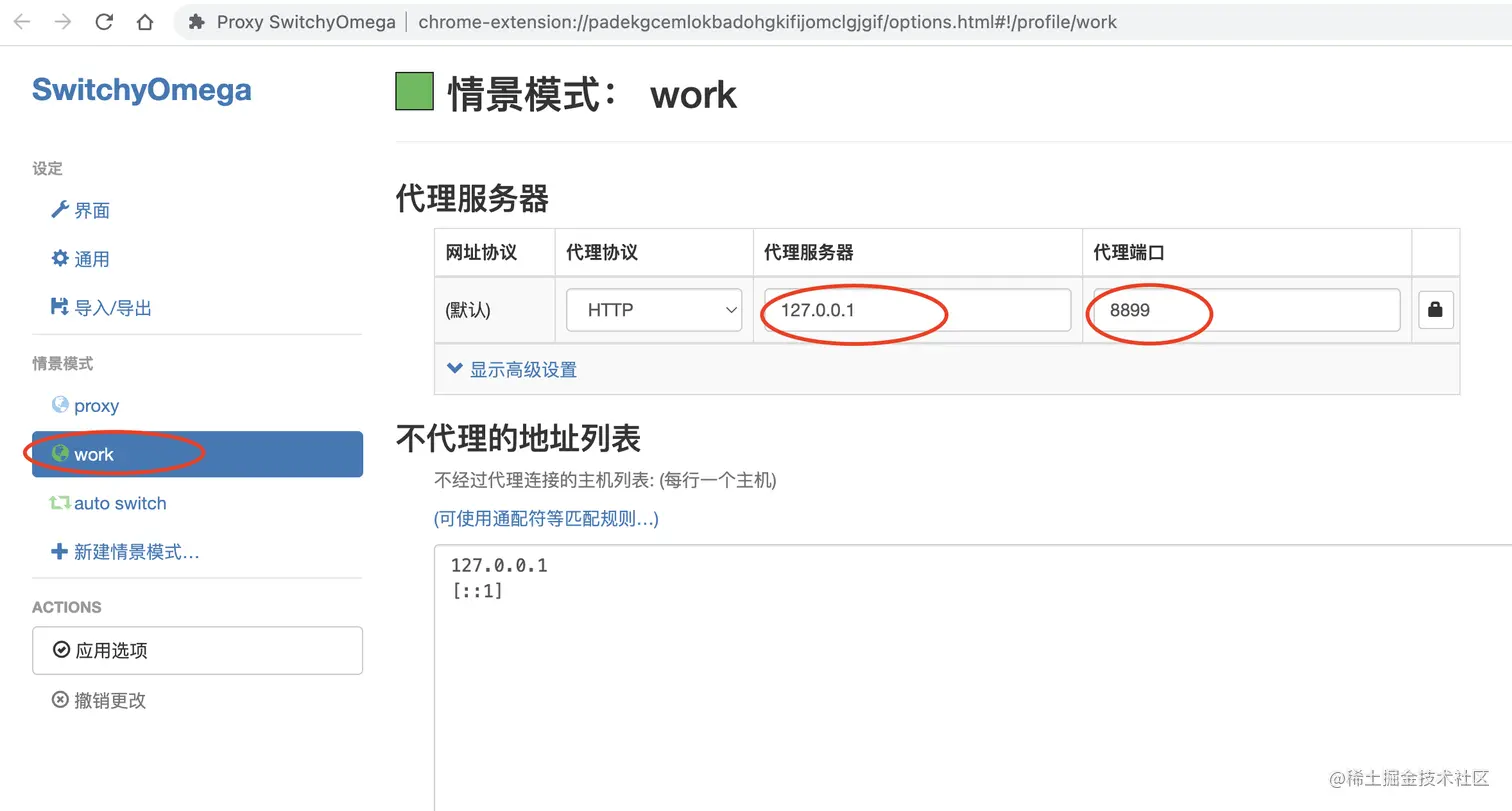
Task: Click the browser back arrow
Action: coord(21,22)
